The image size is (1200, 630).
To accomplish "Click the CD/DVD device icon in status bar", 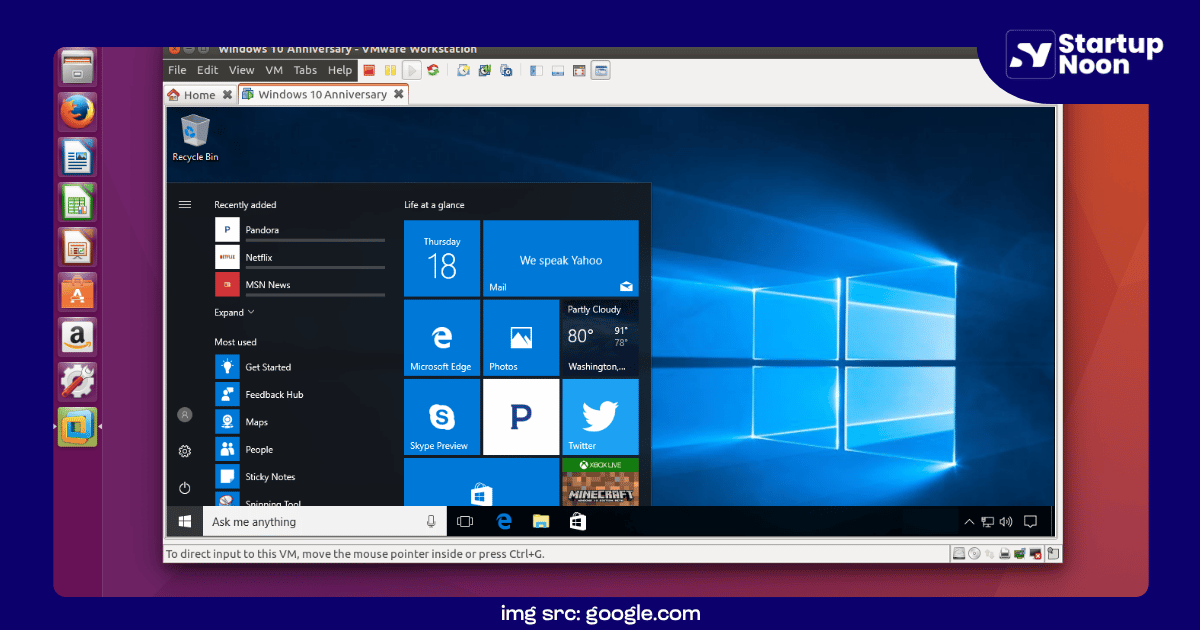I will [x=974, y=553].
